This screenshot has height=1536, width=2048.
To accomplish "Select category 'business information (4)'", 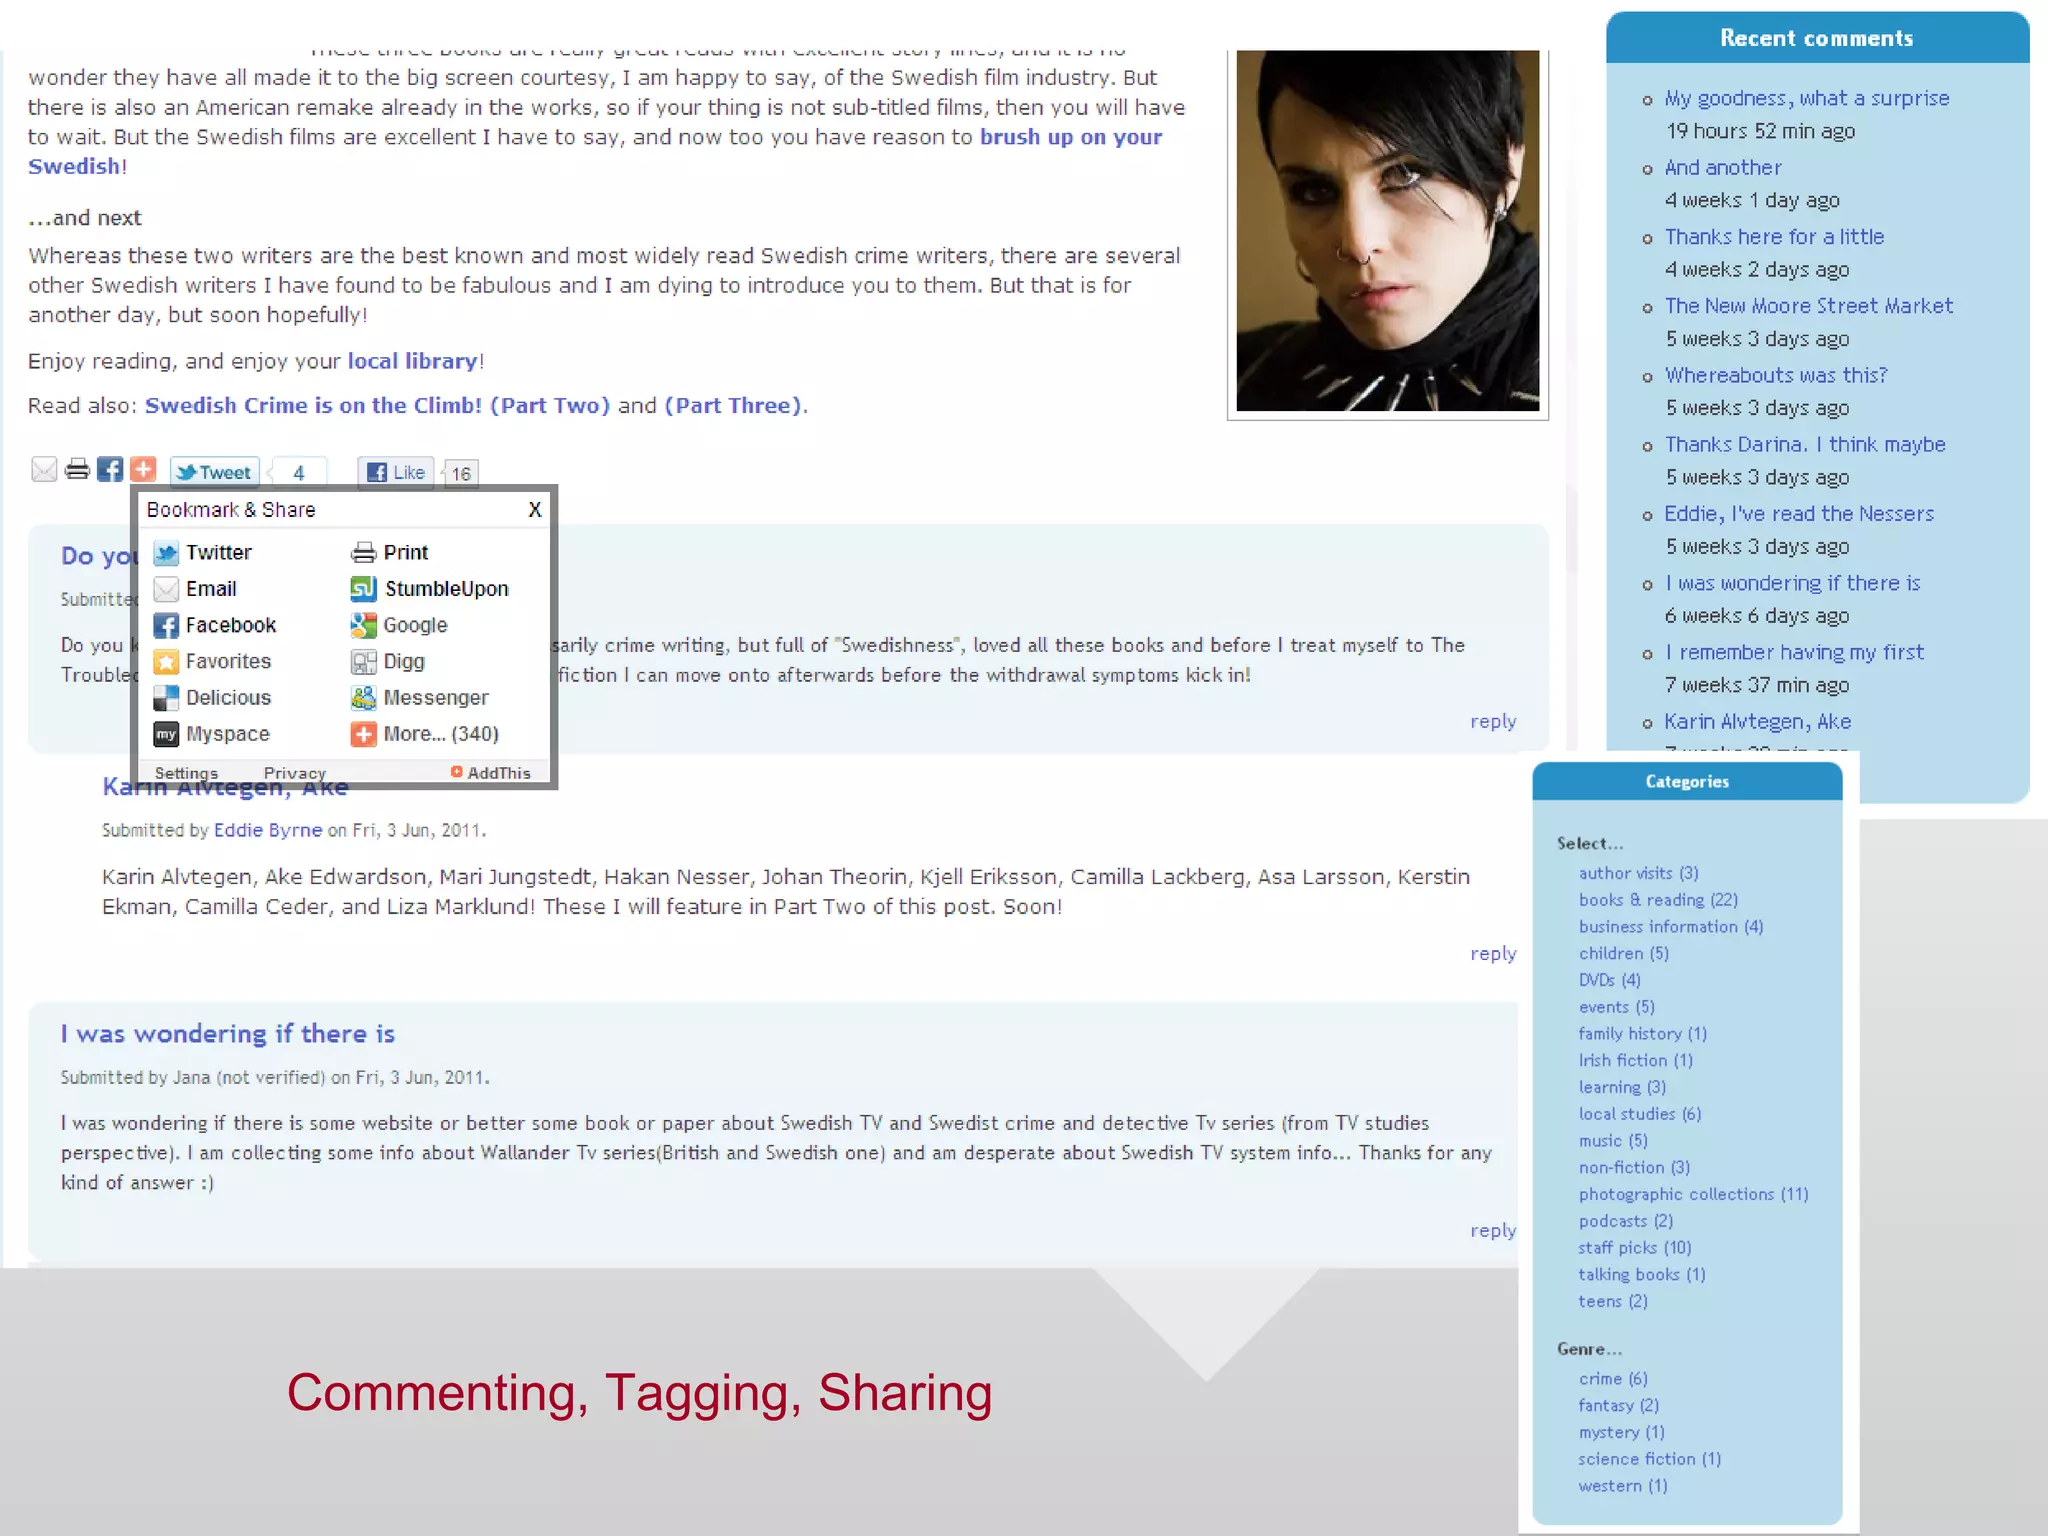I will (x=1671, y=927).
